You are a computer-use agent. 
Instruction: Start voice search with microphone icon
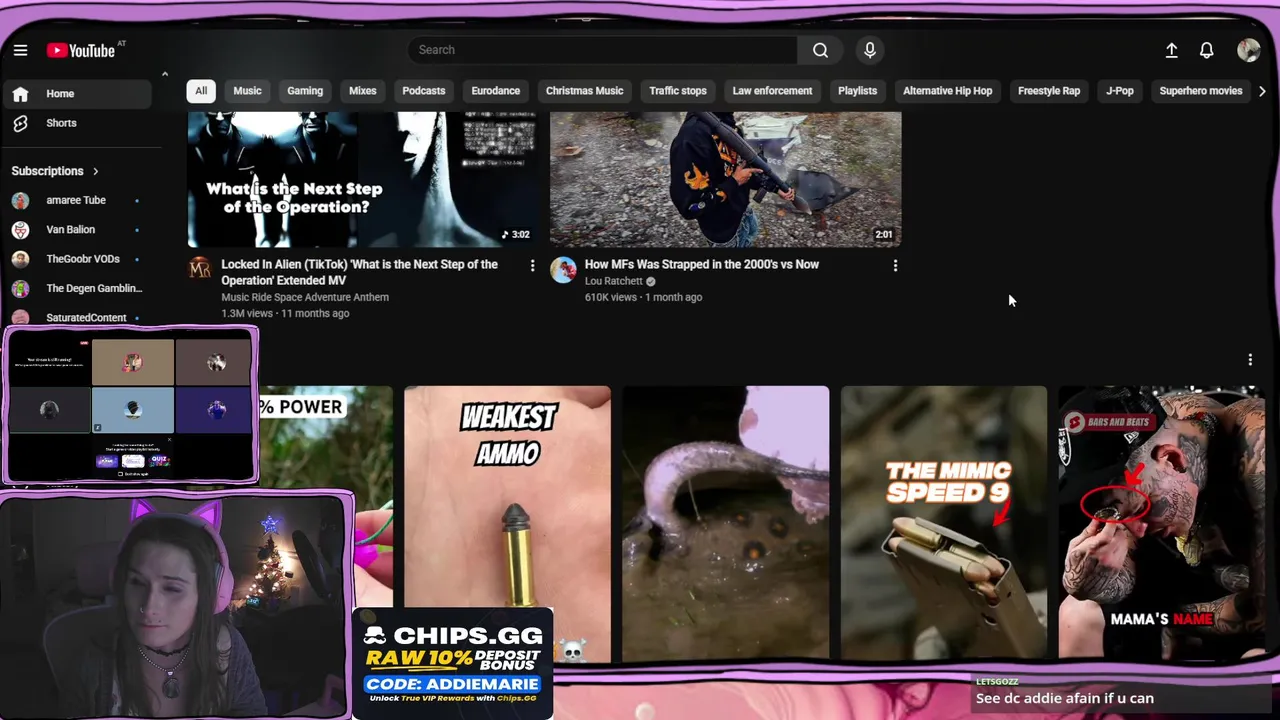click(870, 50)
